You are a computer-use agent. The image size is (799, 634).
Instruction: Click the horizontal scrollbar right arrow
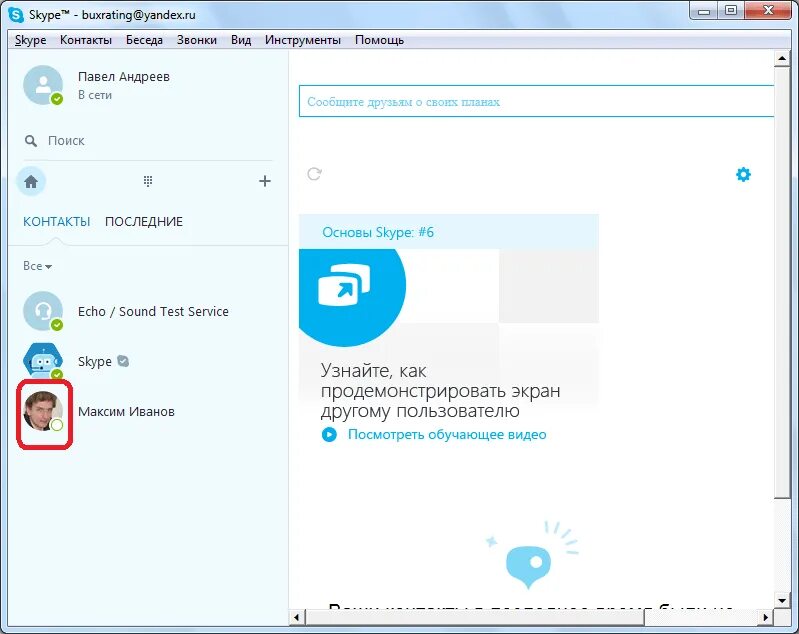tap(765, 617)
